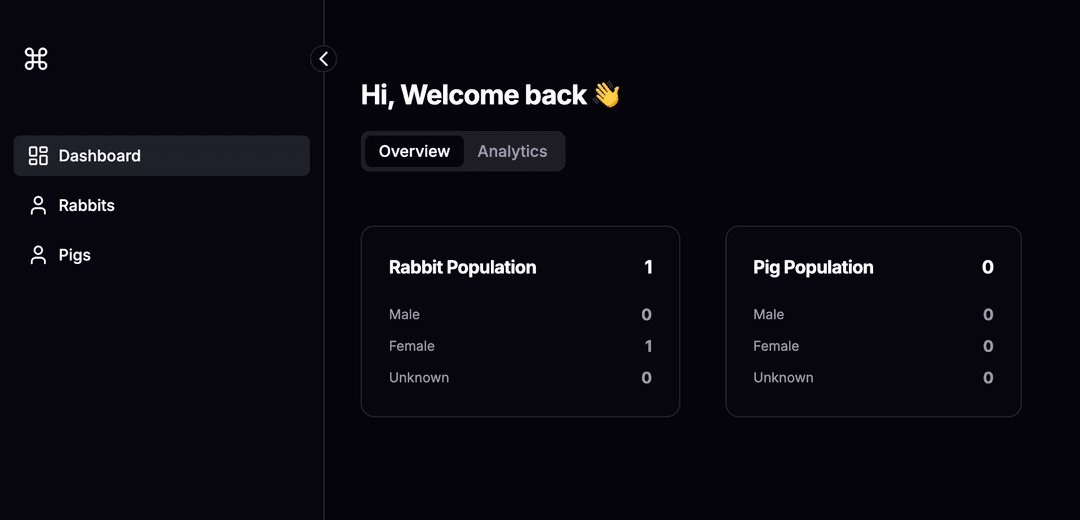Open the Dashboard sidebar item
The height and width of the screenshot is (520, 1080).
pyautogui.click(x=162, y=156)
